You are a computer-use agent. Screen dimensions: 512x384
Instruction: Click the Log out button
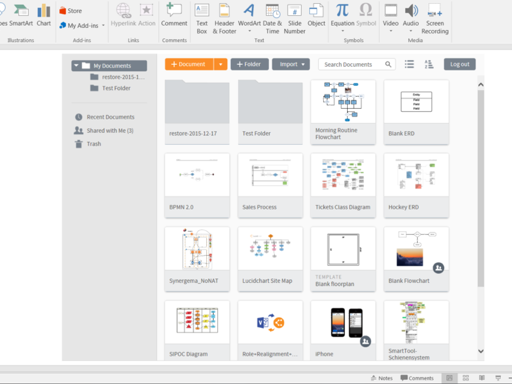coord(460,64)
